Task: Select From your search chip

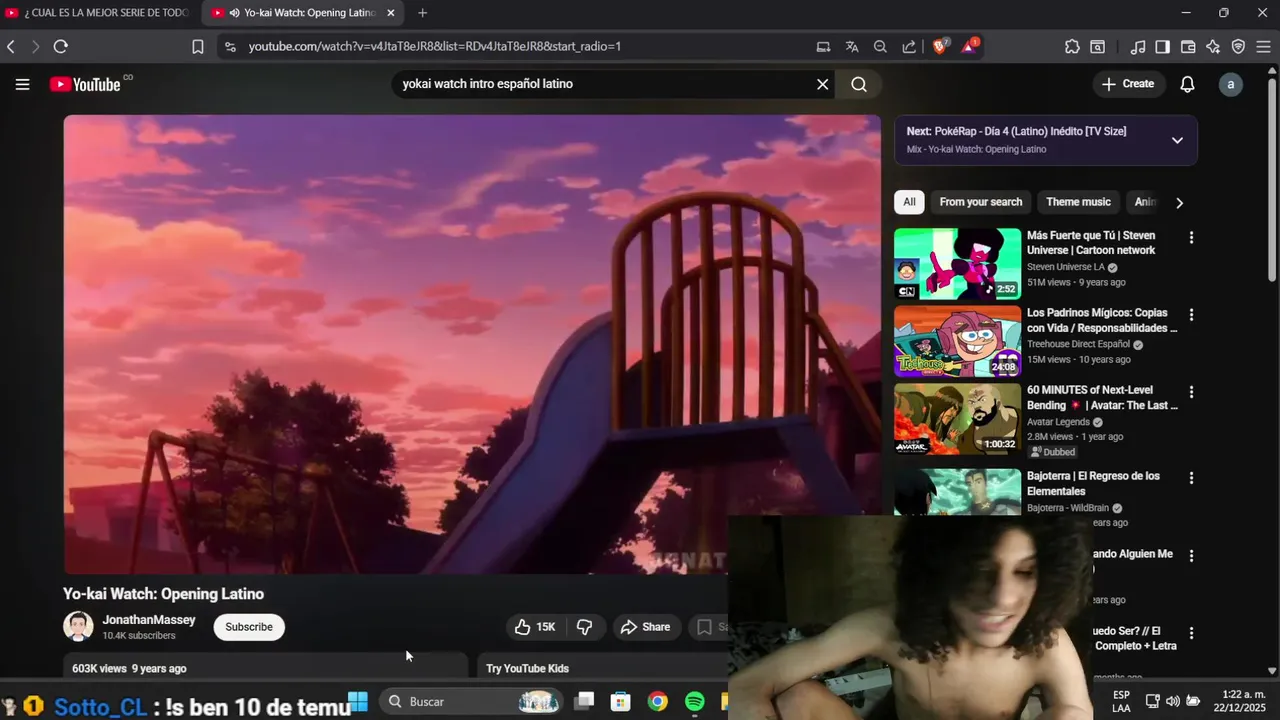Action: [x=981, y=202]
